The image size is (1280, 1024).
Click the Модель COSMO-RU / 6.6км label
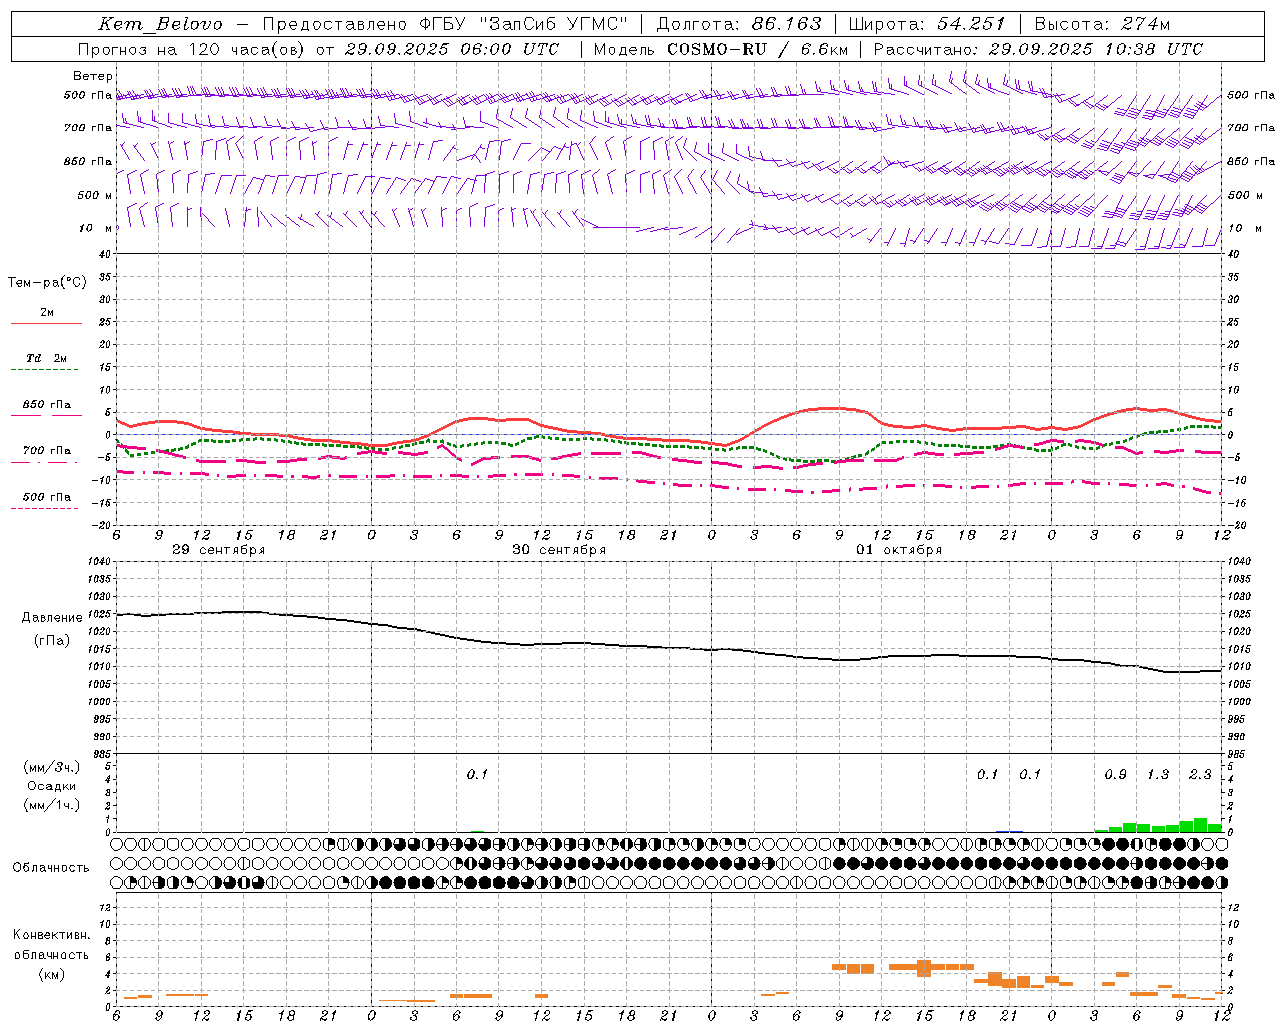click(721, 49)
